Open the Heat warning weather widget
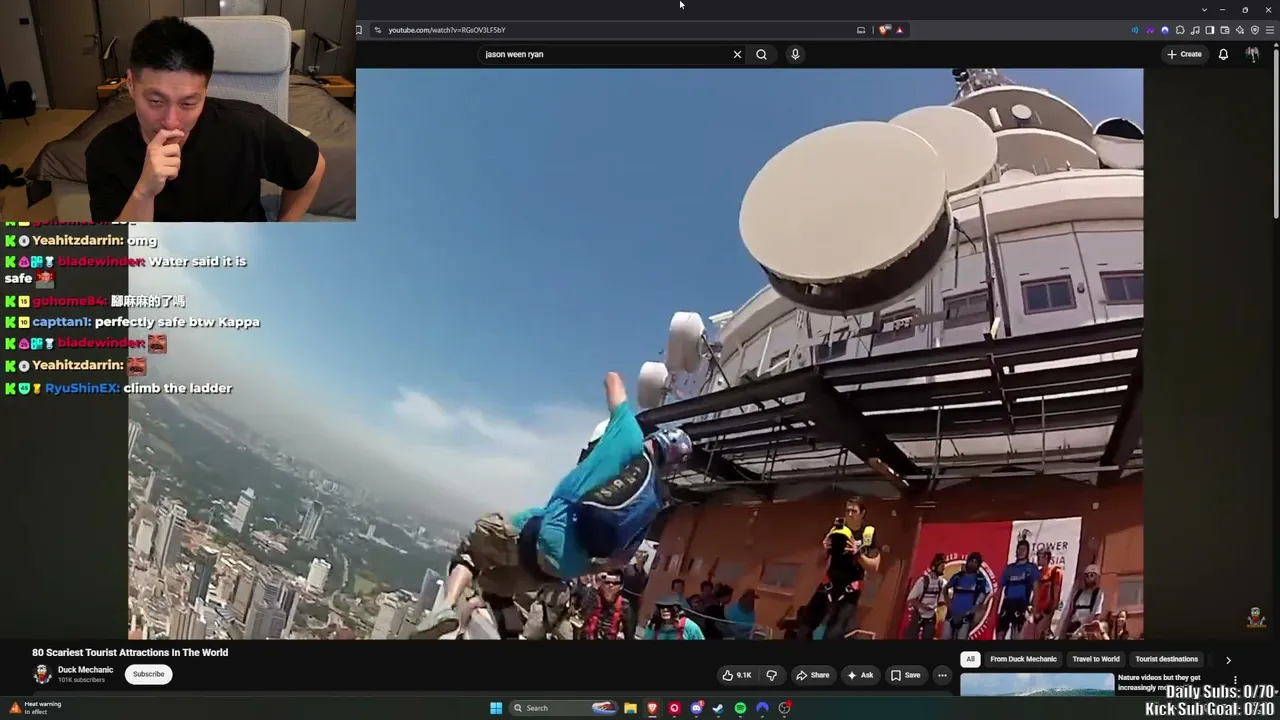Image resolution: width=1280 pixels, height=720 pixels. pyautogui.click(x=35, y=708)
